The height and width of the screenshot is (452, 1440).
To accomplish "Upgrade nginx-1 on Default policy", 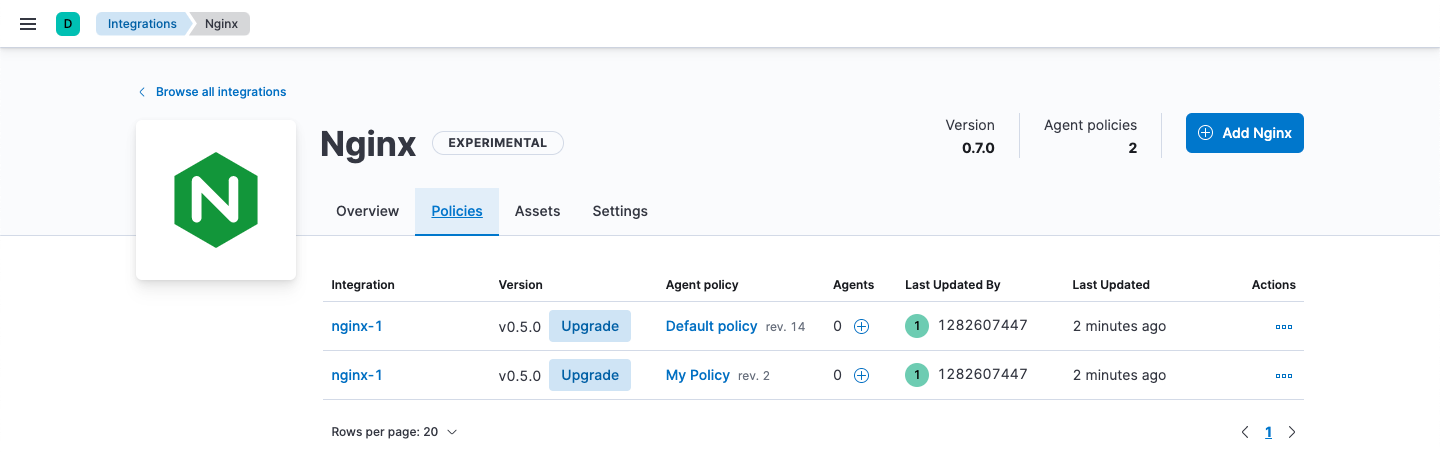I will tap(590, 326).
